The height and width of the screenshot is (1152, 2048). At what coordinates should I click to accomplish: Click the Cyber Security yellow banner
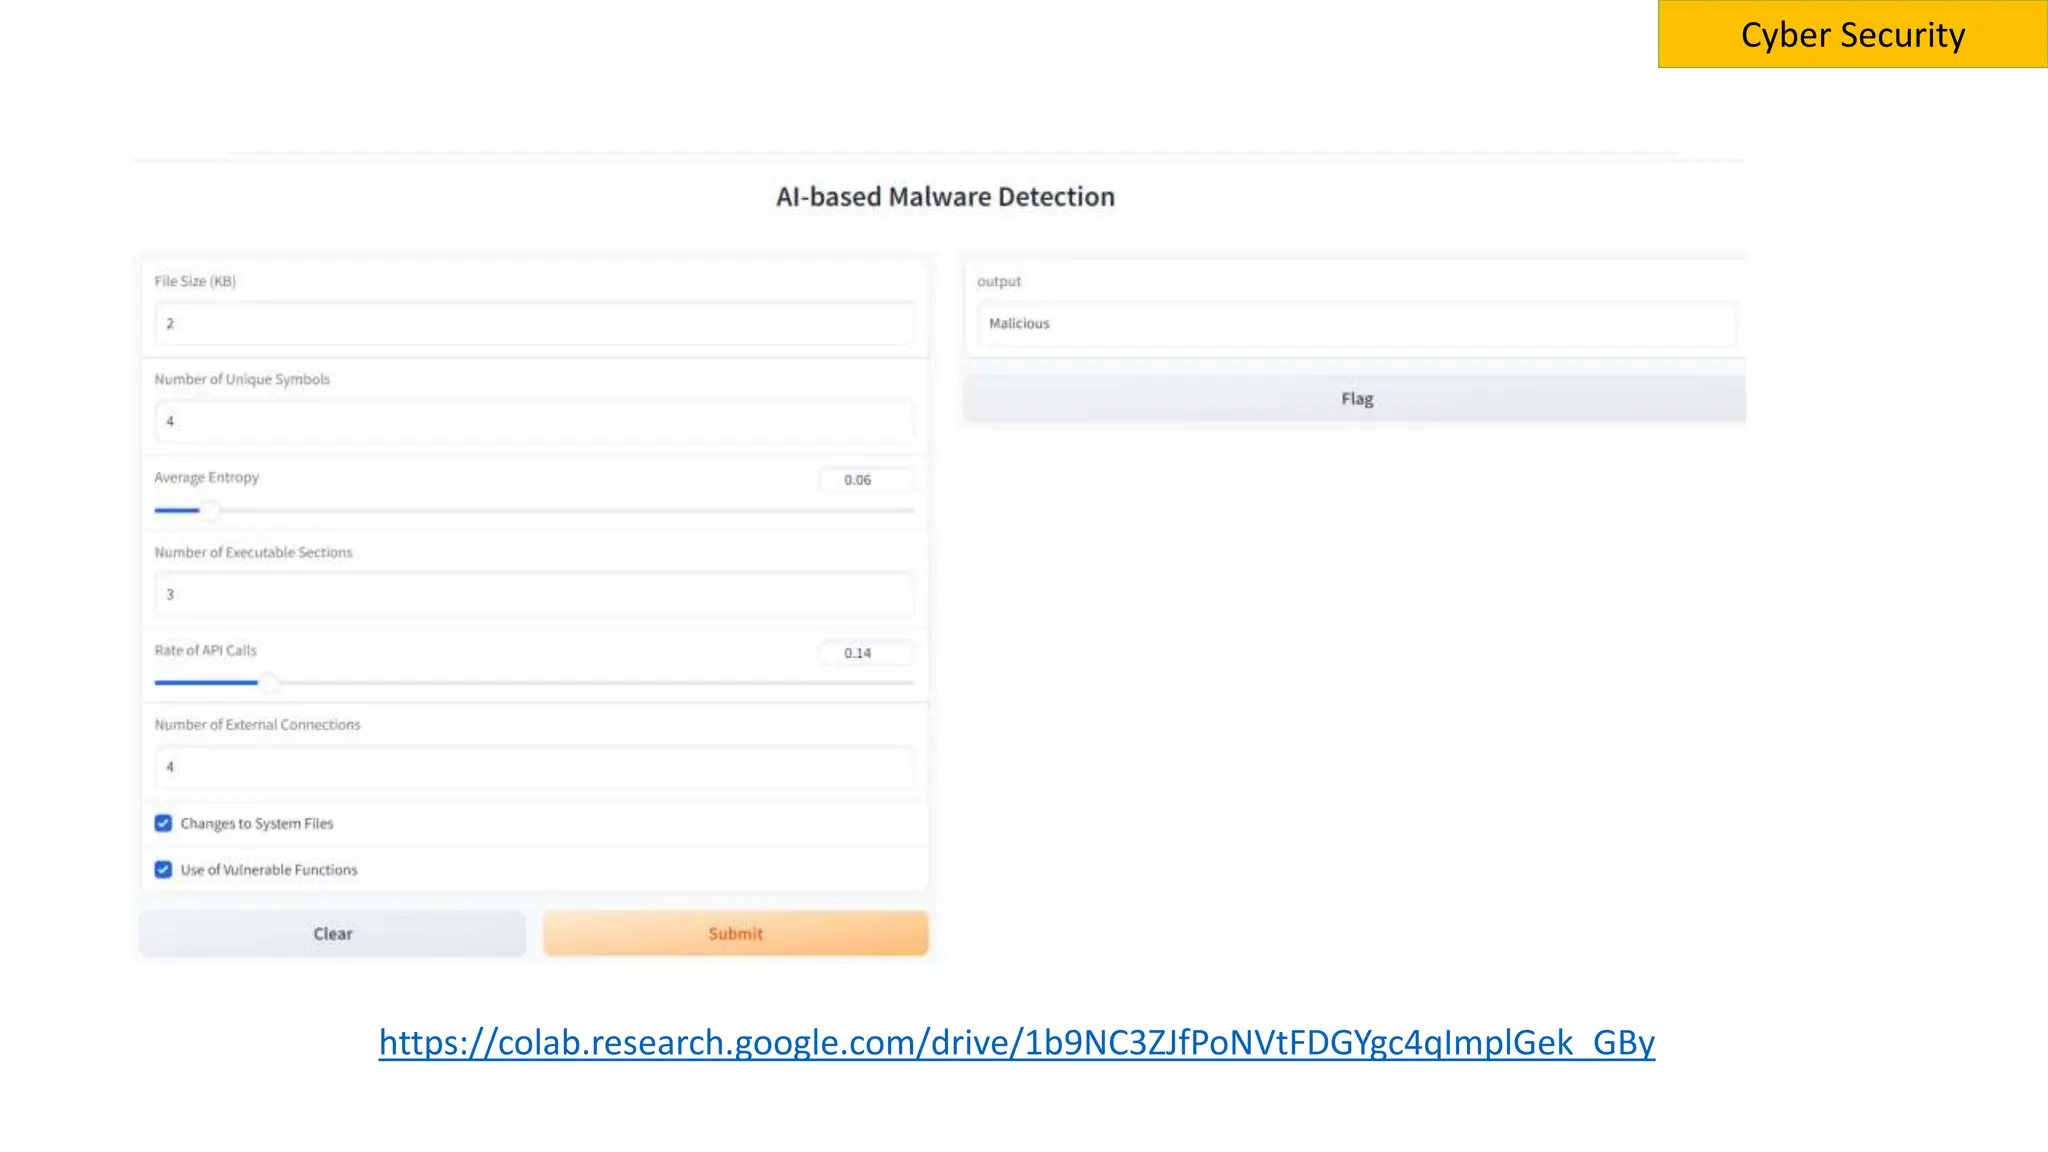pyautogui.click(x=1852, y=35)
